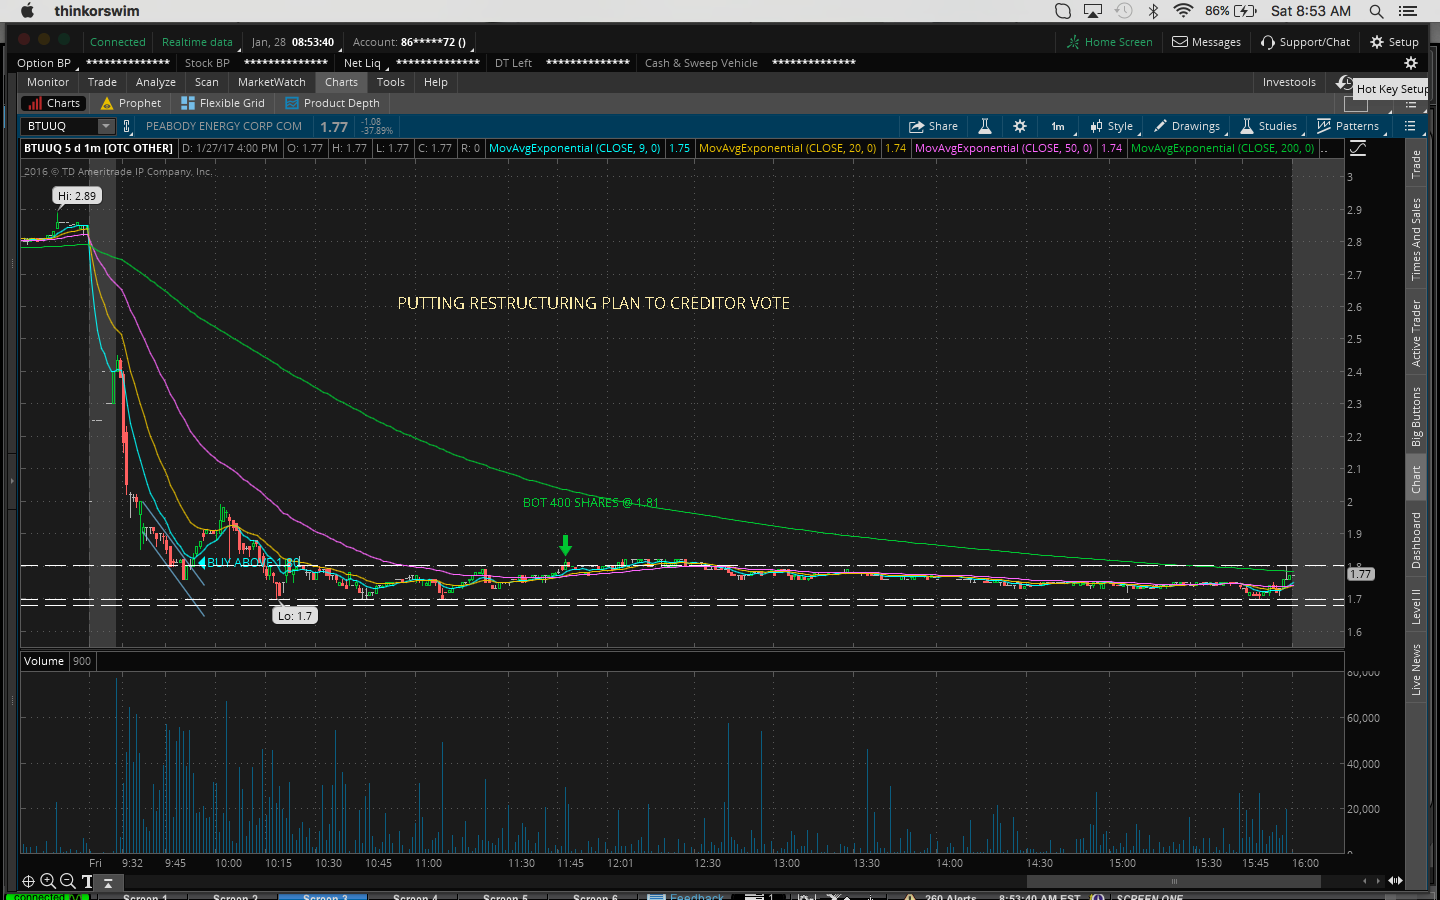Open chart settings gear icon
Viewport: 1440px width, 900px height.
[x=1020, y=126]
